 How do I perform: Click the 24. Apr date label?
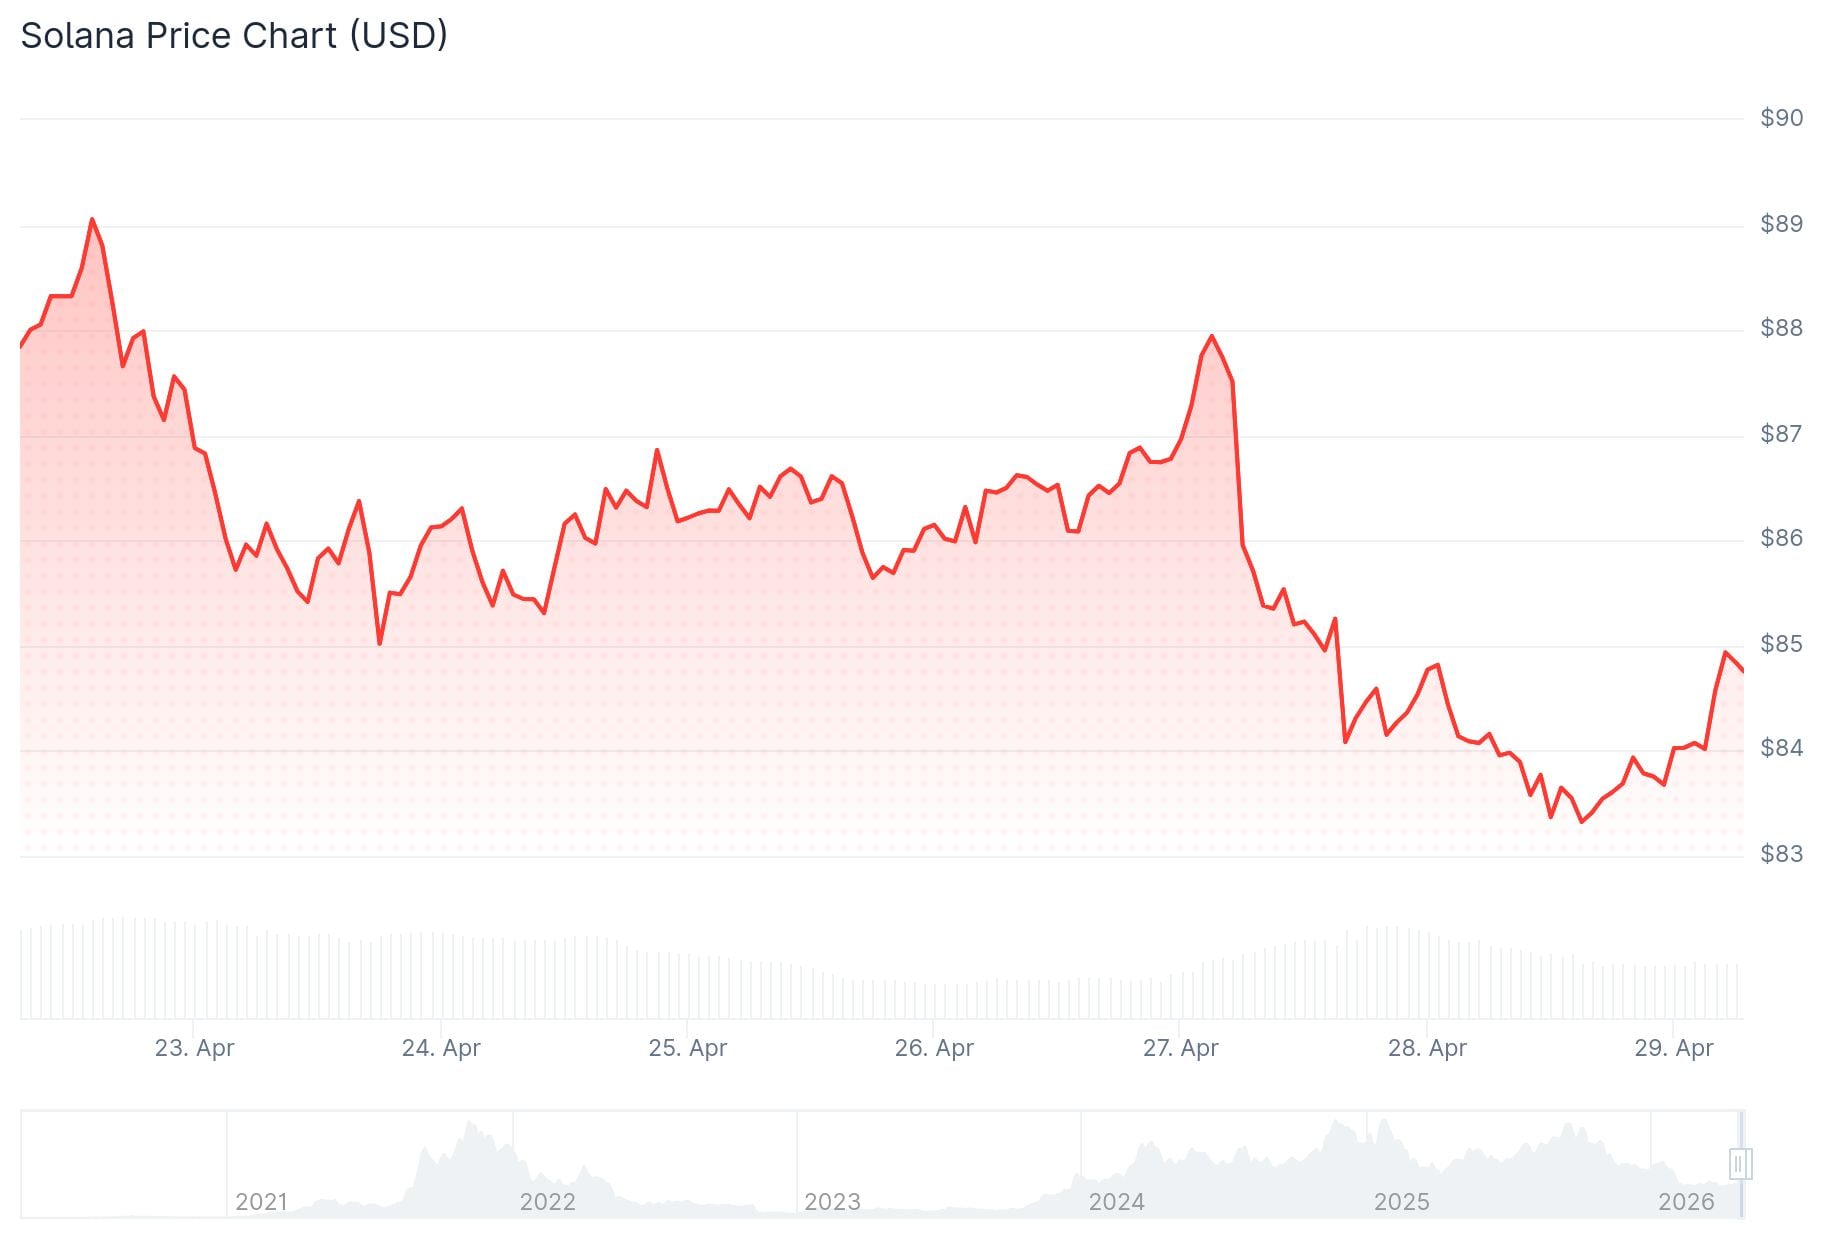(441, 1048)
